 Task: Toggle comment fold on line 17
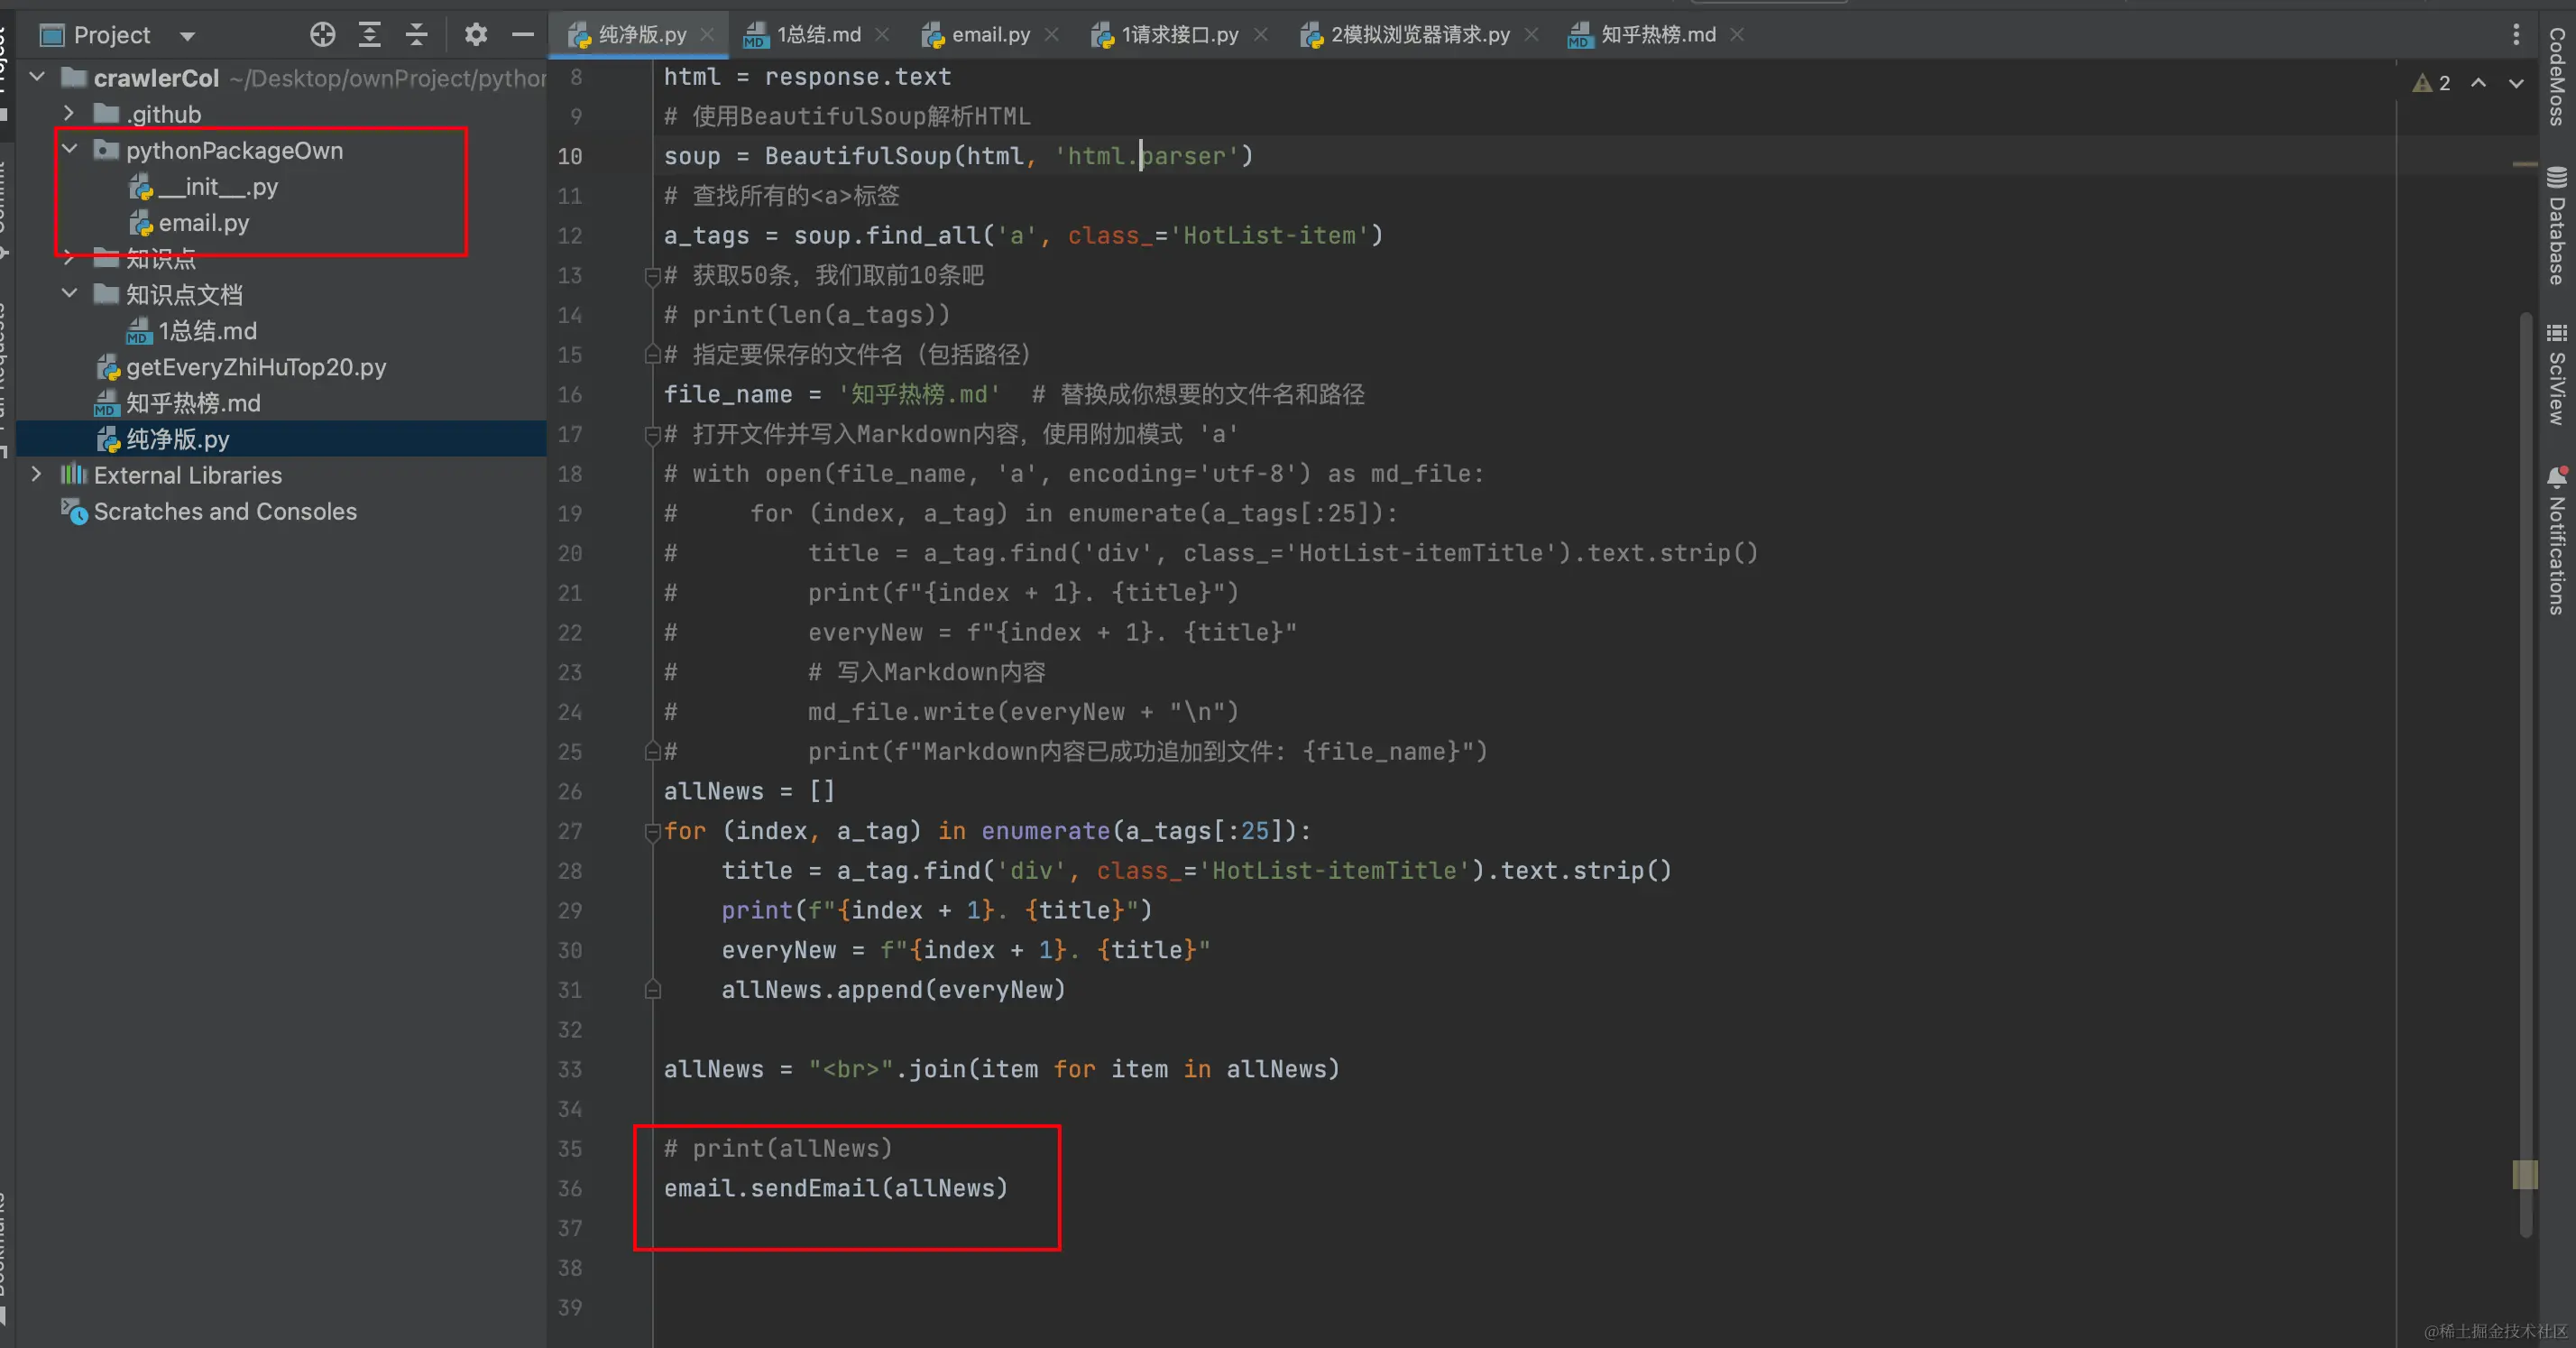[653, 434]
